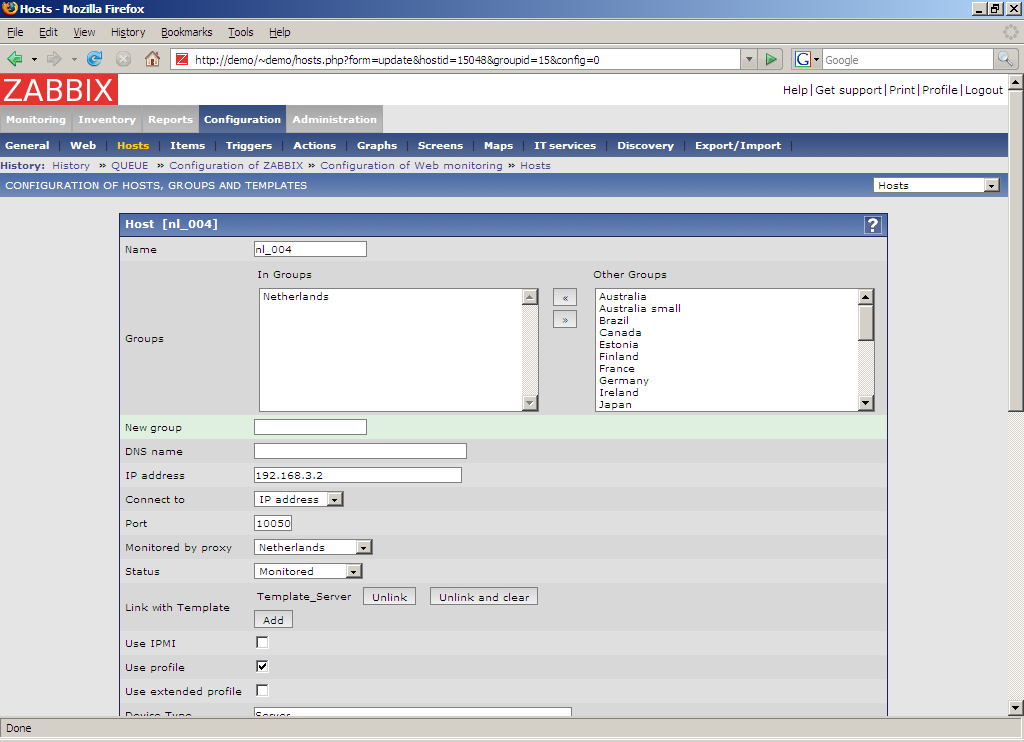Switch to the Reports tab
1024x742 pixels.
click(x=170, y=120)
